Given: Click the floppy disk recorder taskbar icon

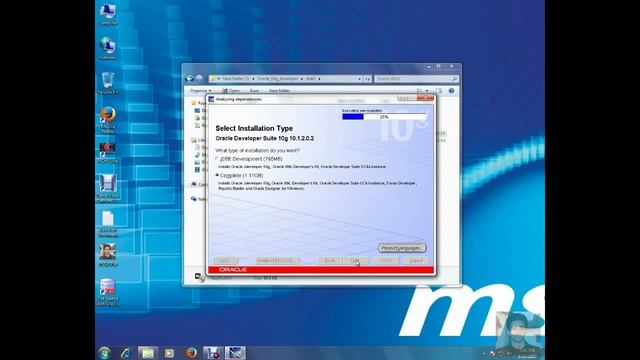Looking at the screenshot, I should [x=213, y=353].
